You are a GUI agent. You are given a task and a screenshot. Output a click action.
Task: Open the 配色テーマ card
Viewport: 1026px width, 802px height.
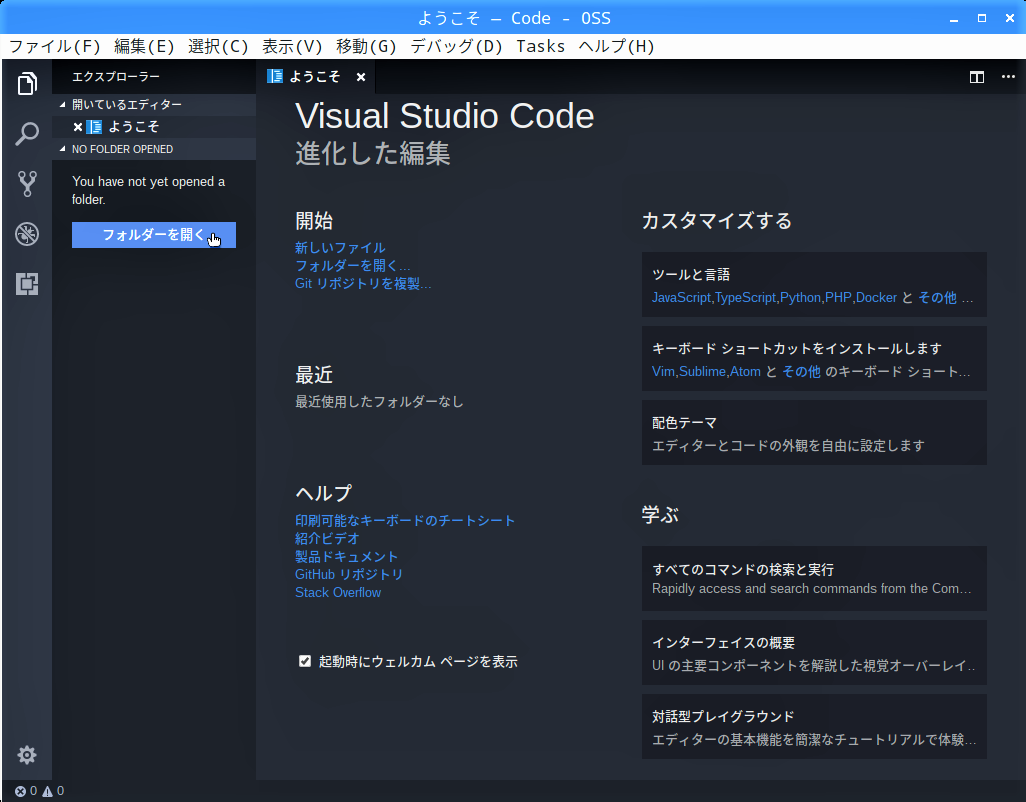tap(814, 433)
